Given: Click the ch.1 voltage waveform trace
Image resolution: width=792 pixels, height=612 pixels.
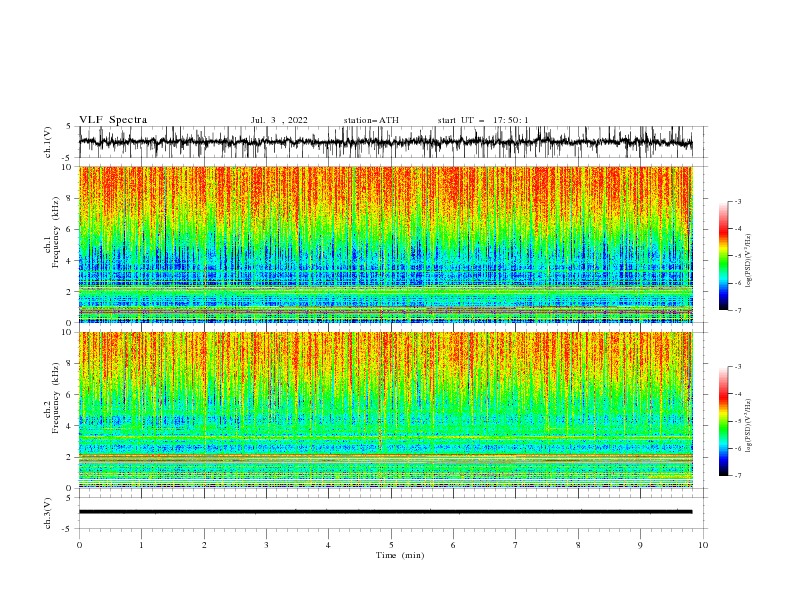Looking at the screenshot, I should 385,142.
